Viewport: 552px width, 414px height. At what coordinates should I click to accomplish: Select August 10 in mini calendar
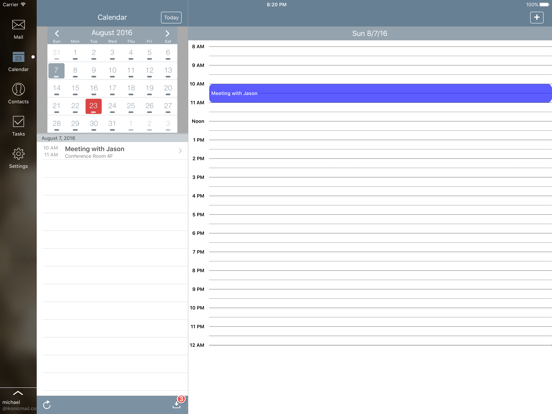112,70
